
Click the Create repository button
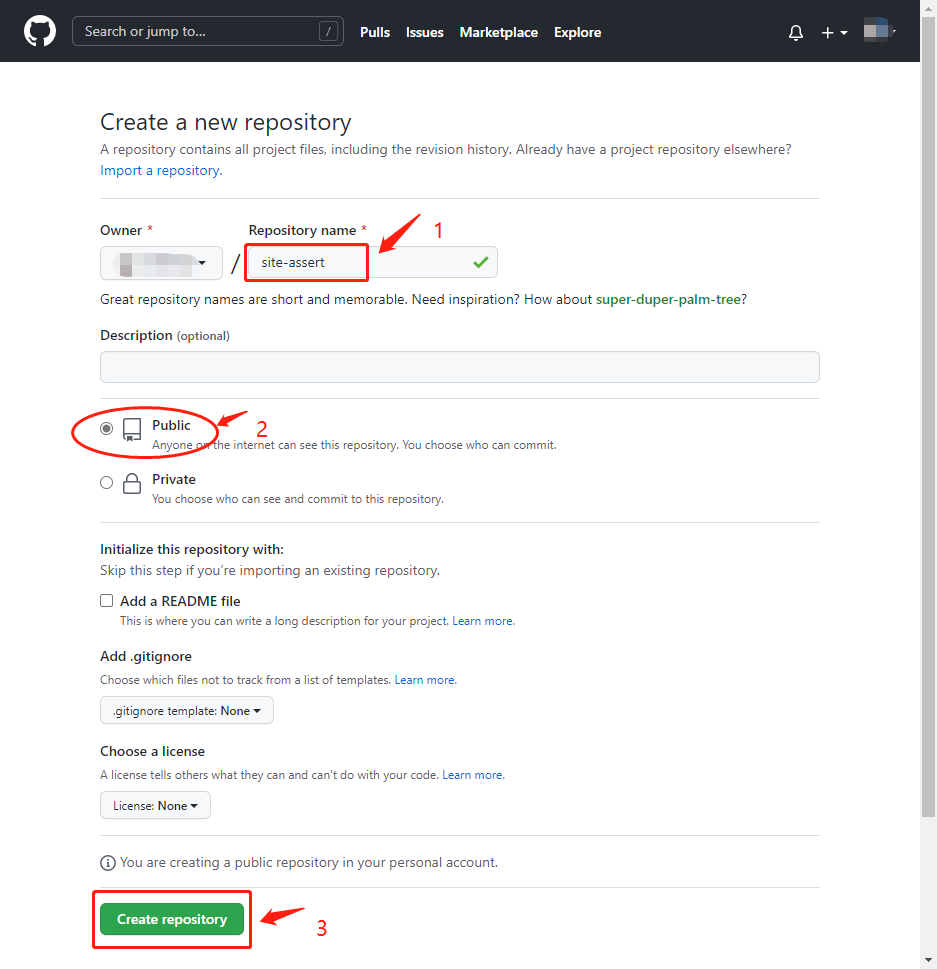tap(172, 919)
